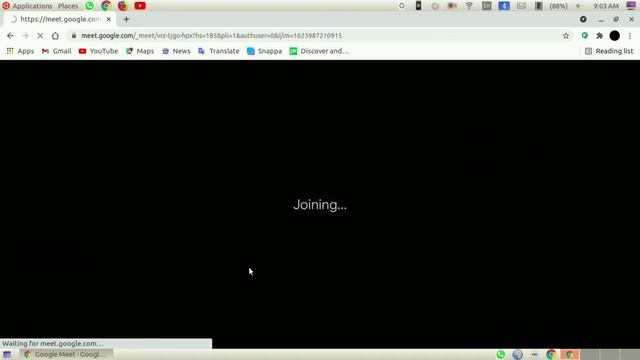This screenshot has height=360, width=640.
Task: Open the Snappa bookmark
Action: (264, 51)
